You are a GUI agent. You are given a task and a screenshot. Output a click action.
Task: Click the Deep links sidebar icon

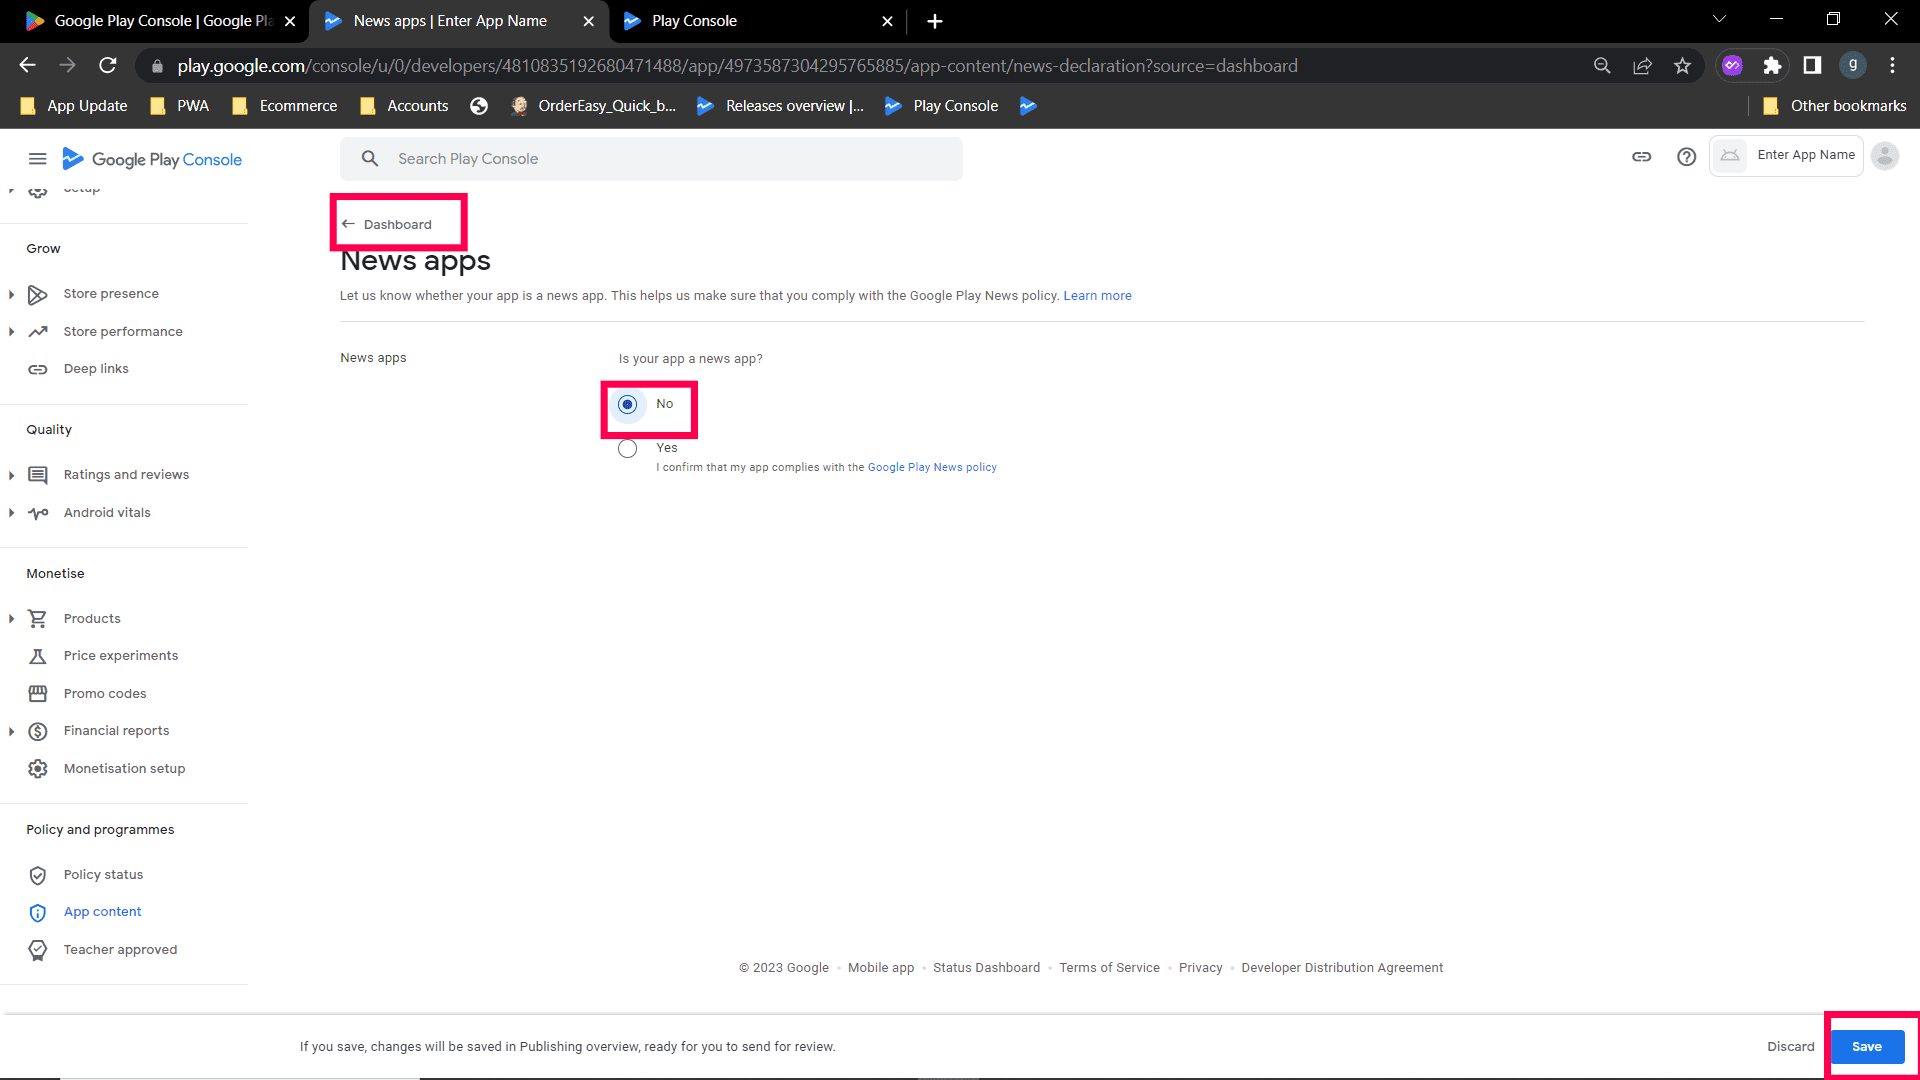coord(38,369)
